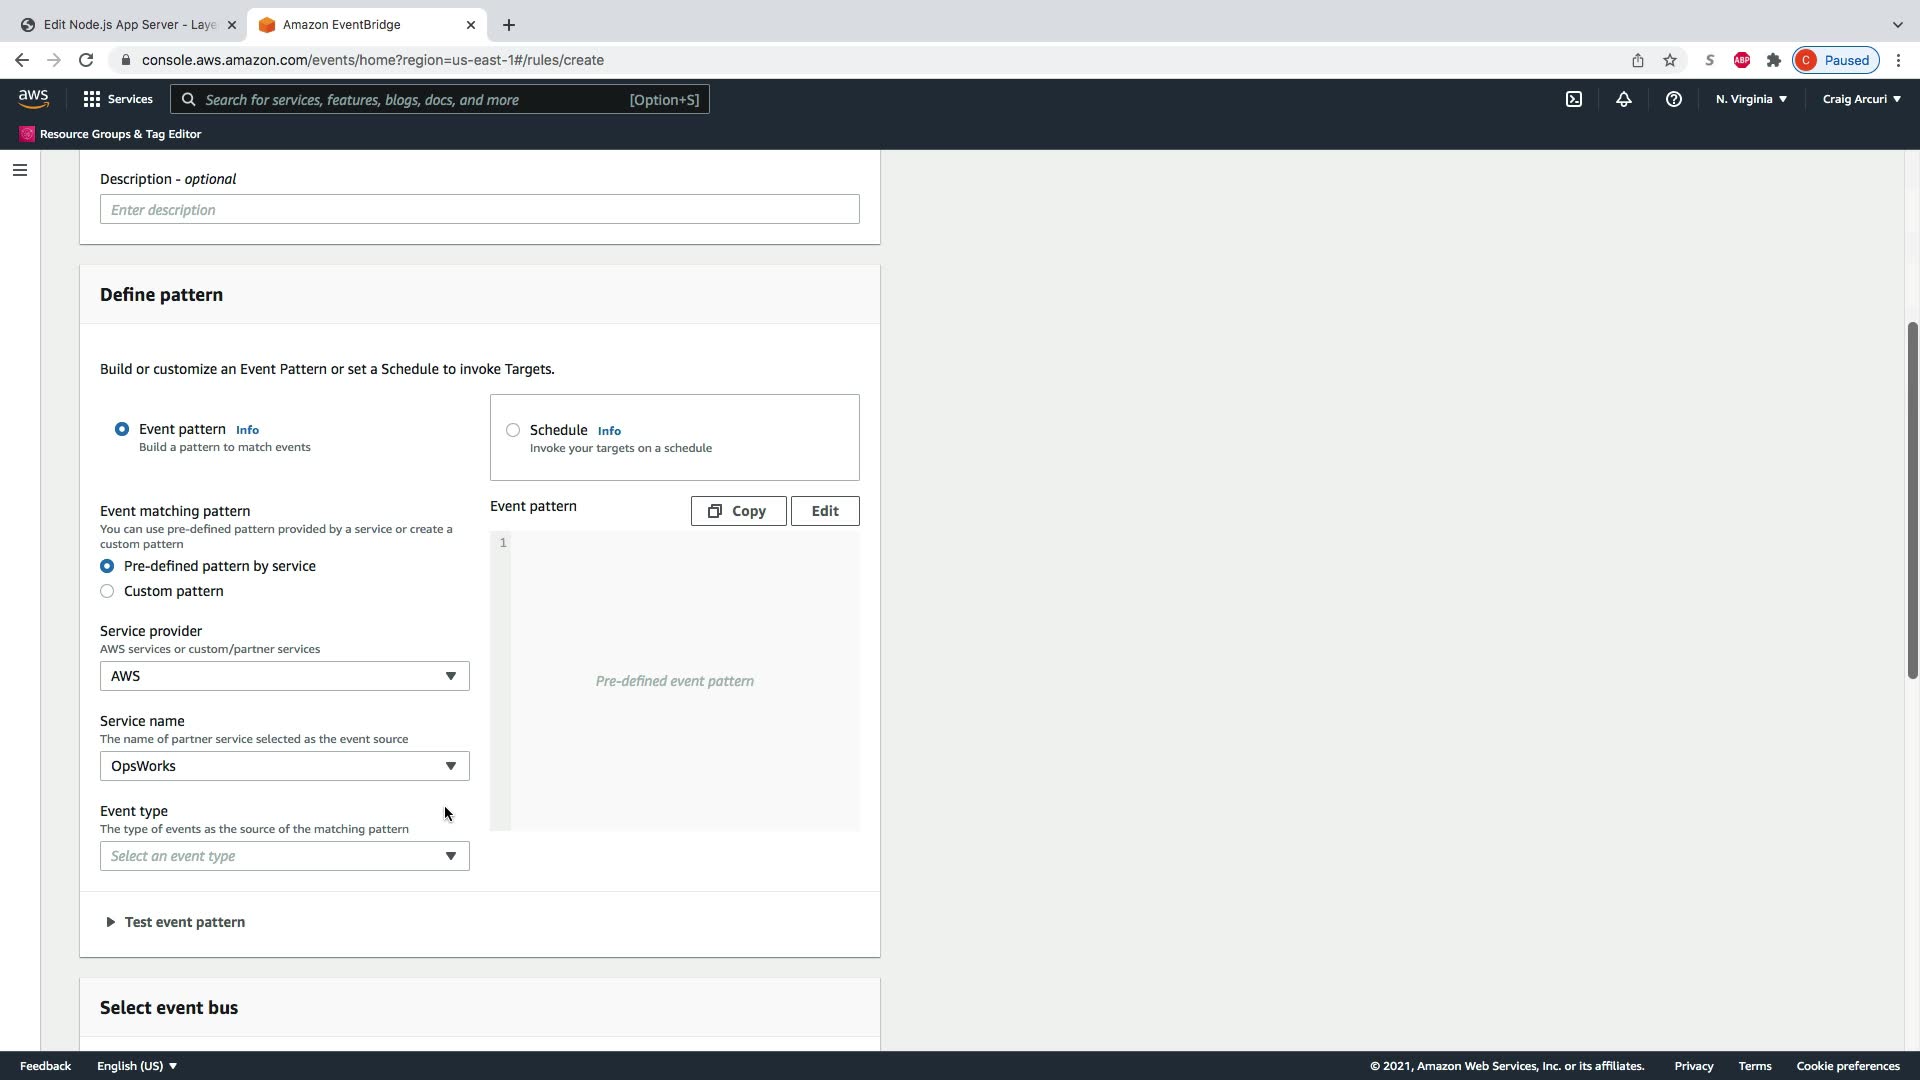Open the help question mark icon

[1673, 99]
